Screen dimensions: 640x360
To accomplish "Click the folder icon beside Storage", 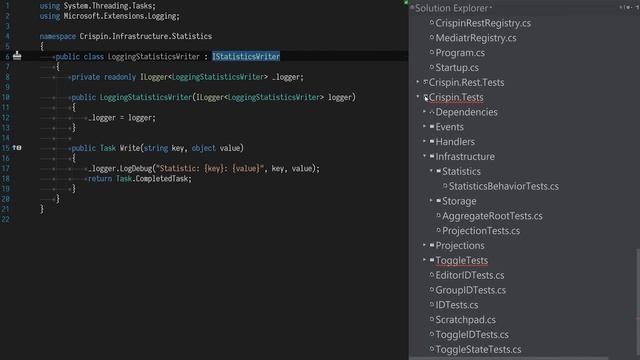I will (x=438, y=201).
